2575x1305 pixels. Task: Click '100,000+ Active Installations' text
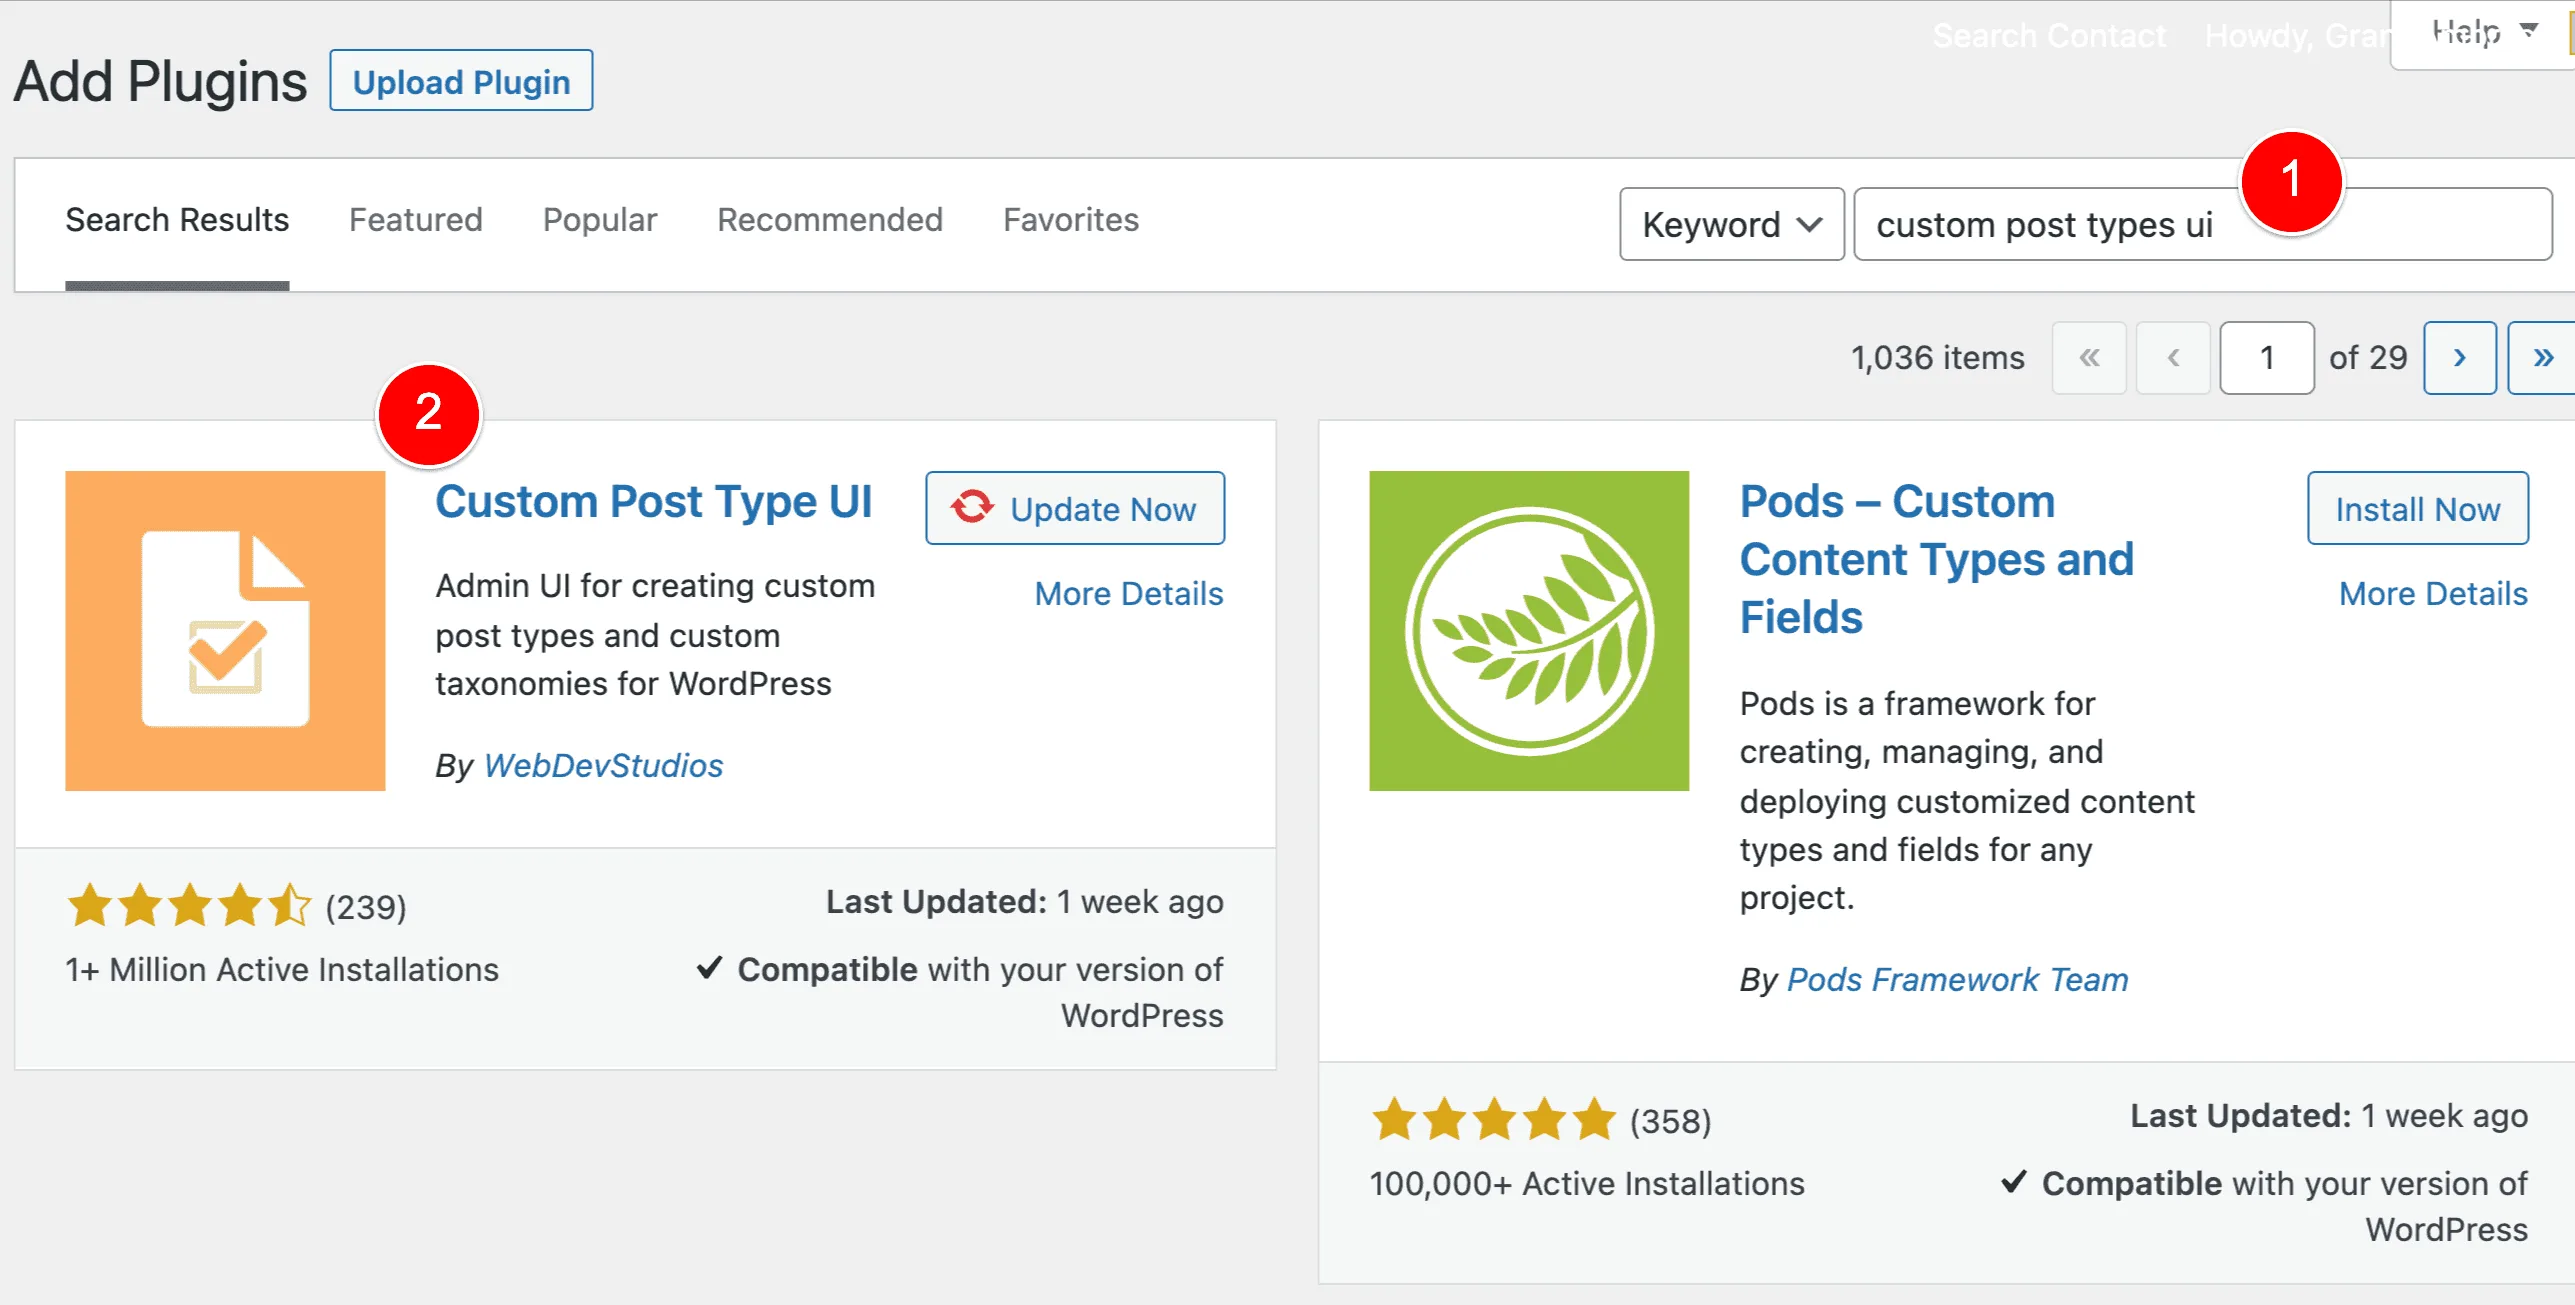point(1587,1183)
